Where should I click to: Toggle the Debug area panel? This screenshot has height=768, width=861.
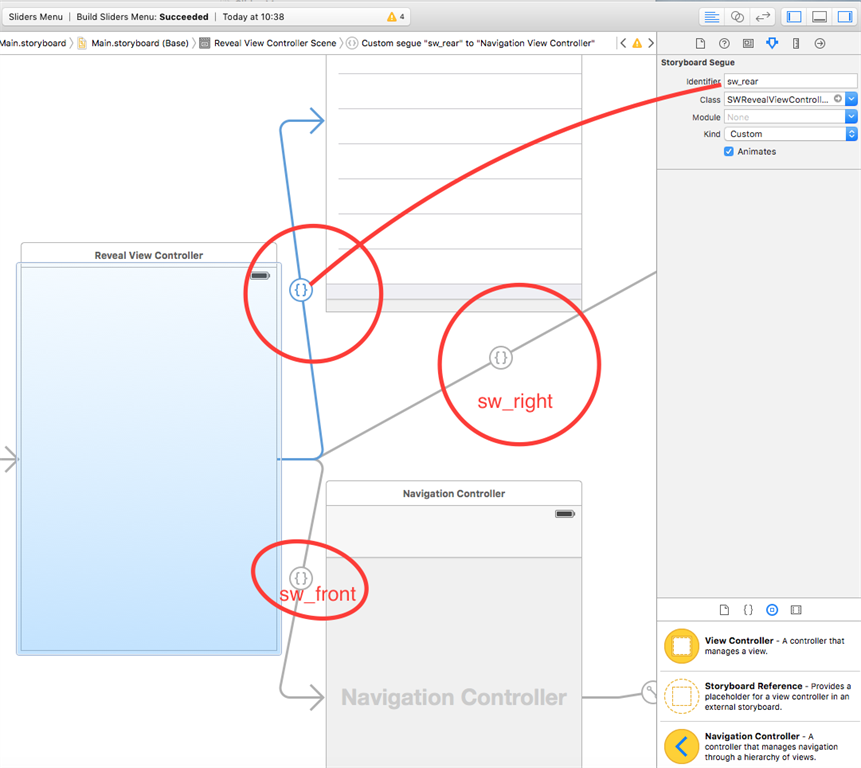(x=819, y=17)
